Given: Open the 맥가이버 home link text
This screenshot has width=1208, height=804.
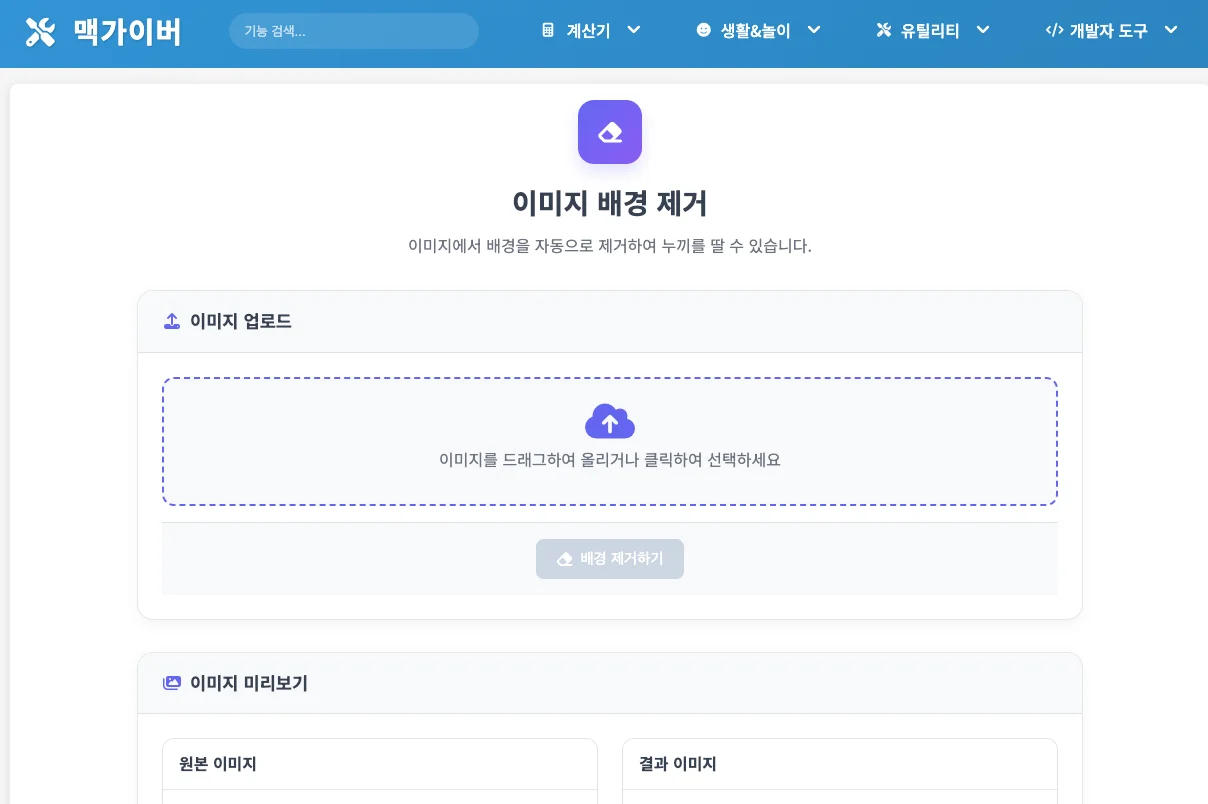Looking at the screenshot, I should [x=127, y=32].
